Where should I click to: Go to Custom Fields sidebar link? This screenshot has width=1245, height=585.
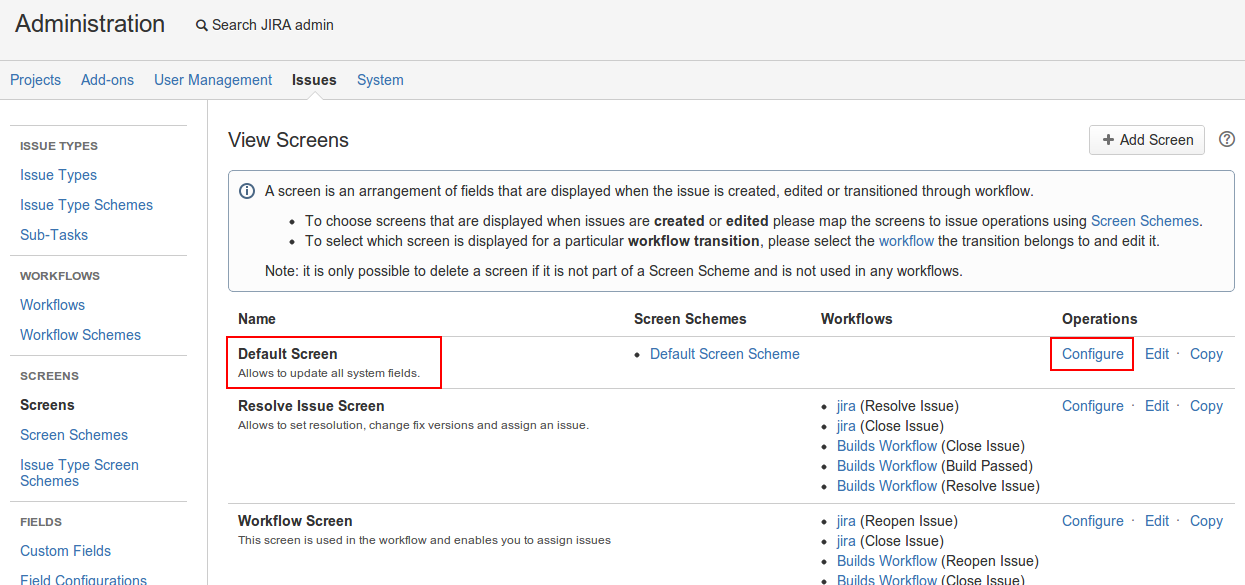[65, 551]
